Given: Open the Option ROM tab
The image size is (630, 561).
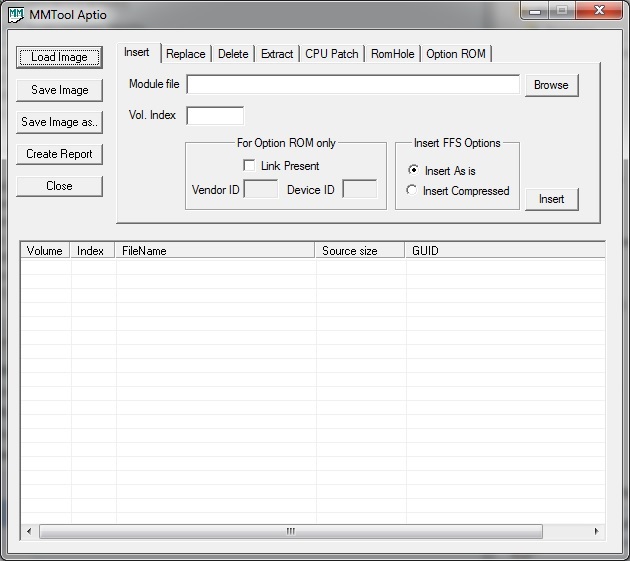Looking at the screenshot, I should [456, 54].
